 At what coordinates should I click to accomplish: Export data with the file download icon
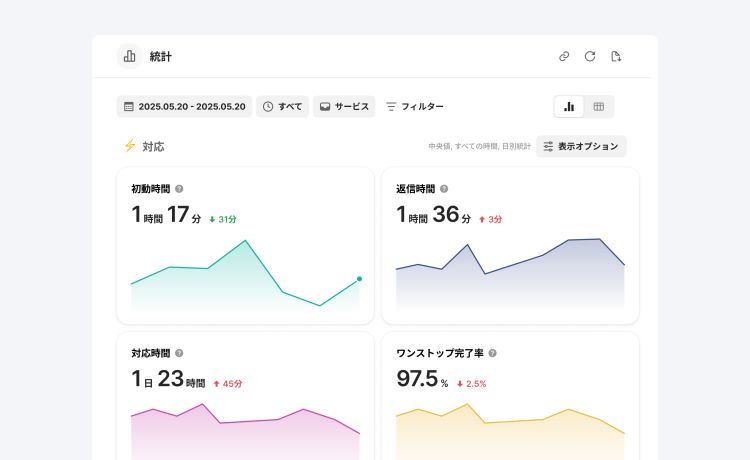616,56
